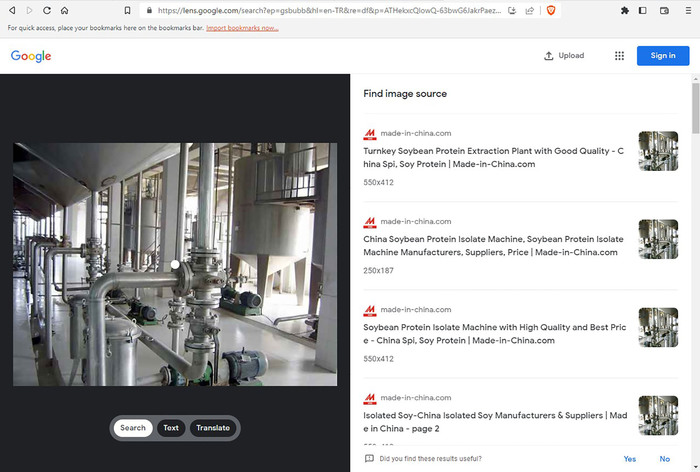
Task: Click the Google logo
Action: pos(31,56)
